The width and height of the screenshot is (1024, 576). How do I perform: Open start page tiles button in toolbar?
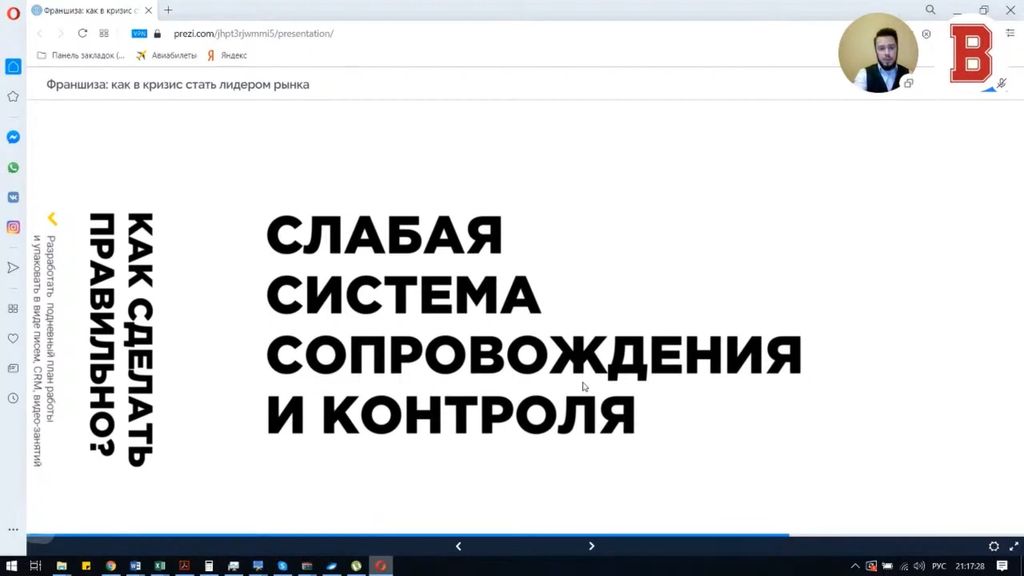pyautogui.click(x=104, y=33)
